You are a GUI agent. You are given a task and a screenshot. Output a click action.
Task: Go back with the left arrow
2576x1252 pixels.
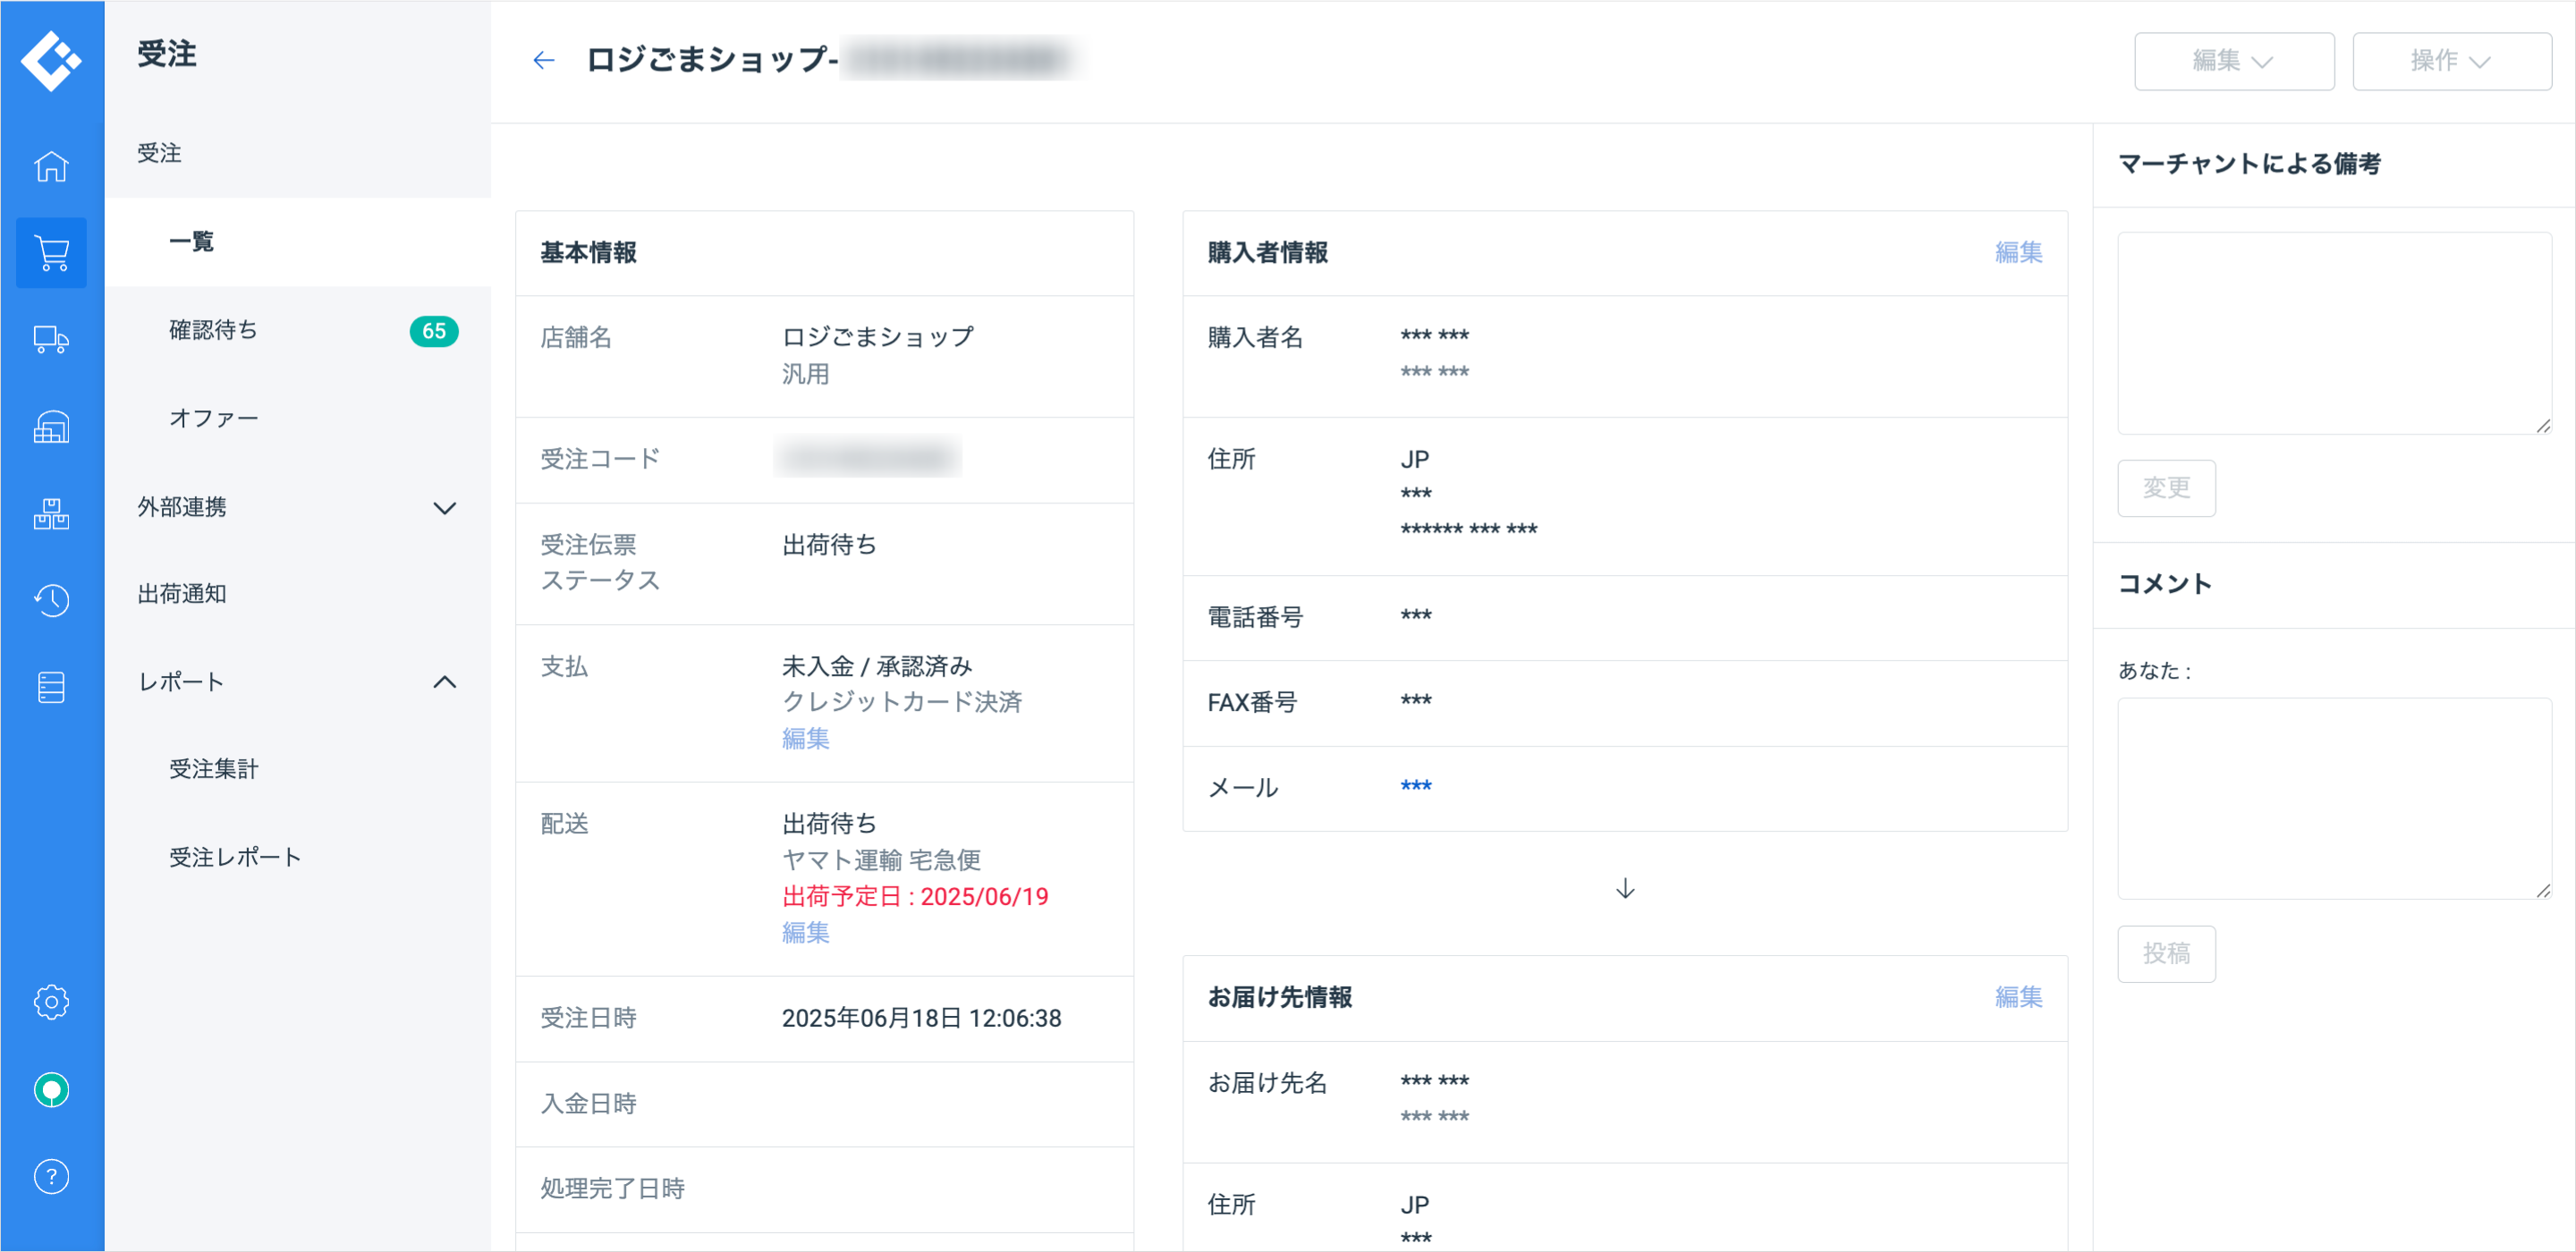[x=543, y=60]
